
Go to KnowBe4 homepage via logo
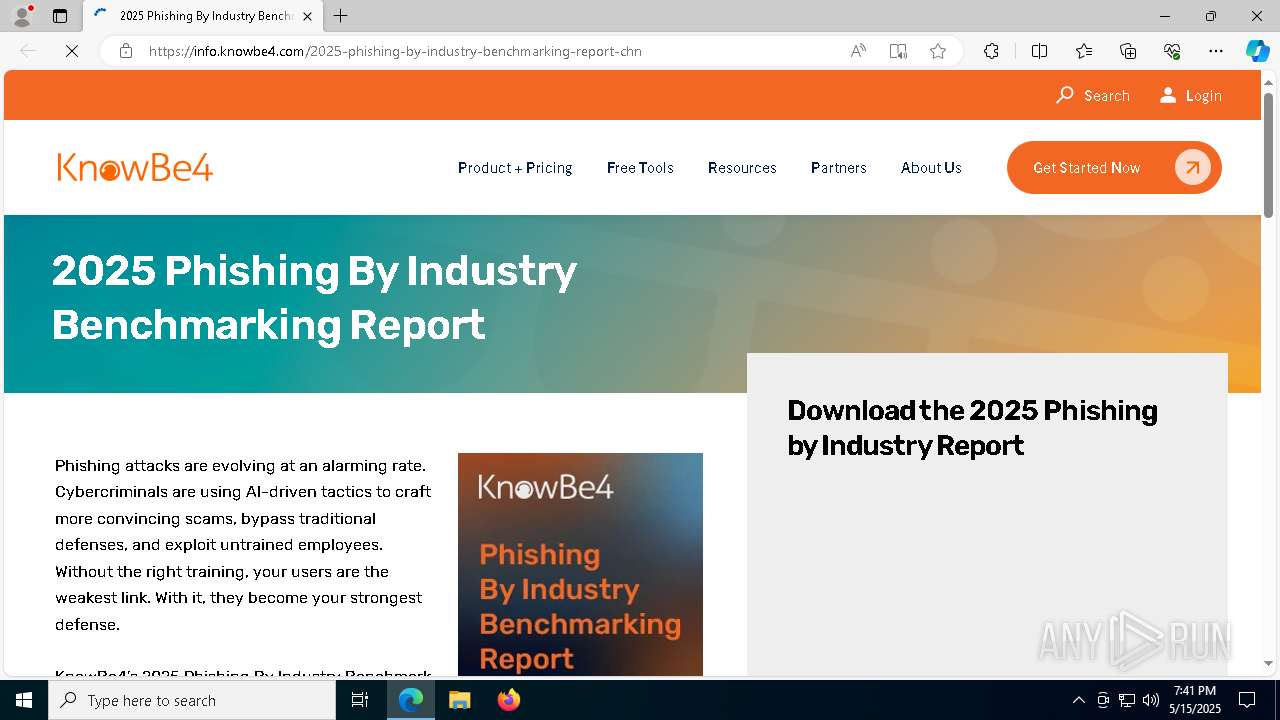135,167
